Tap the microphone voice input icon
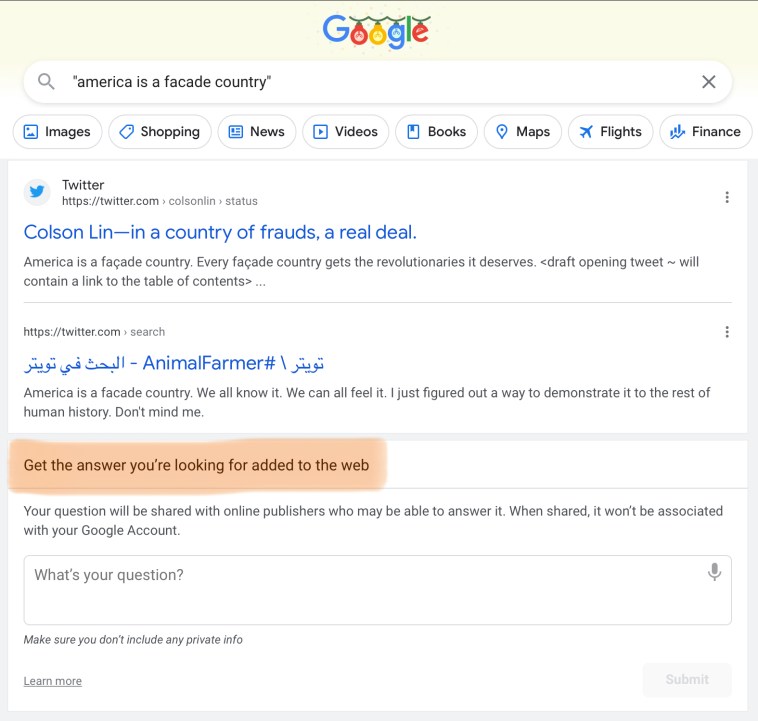The width and height of the screenshot is (758, 721). (714, 572)
